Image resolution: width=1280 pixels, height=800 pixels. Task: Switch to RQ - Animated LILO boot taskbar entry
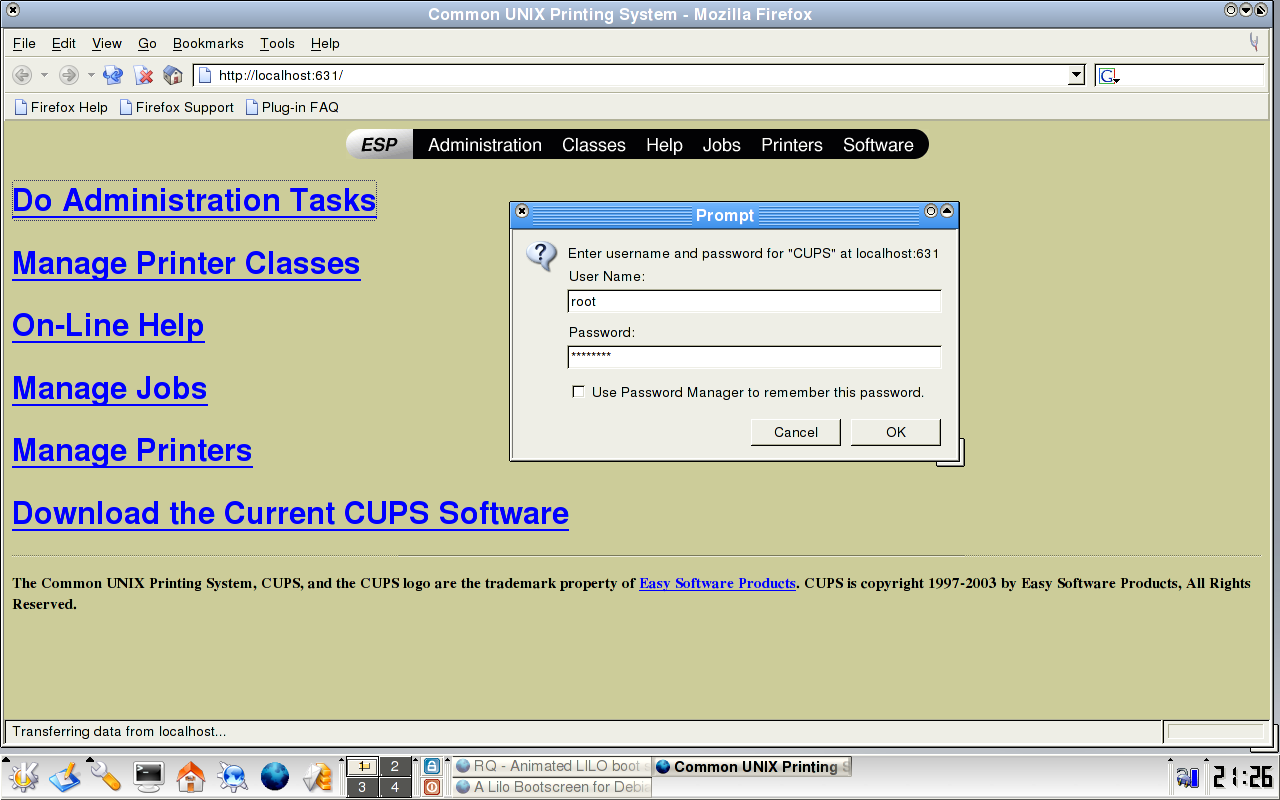[x=552, y=766]
